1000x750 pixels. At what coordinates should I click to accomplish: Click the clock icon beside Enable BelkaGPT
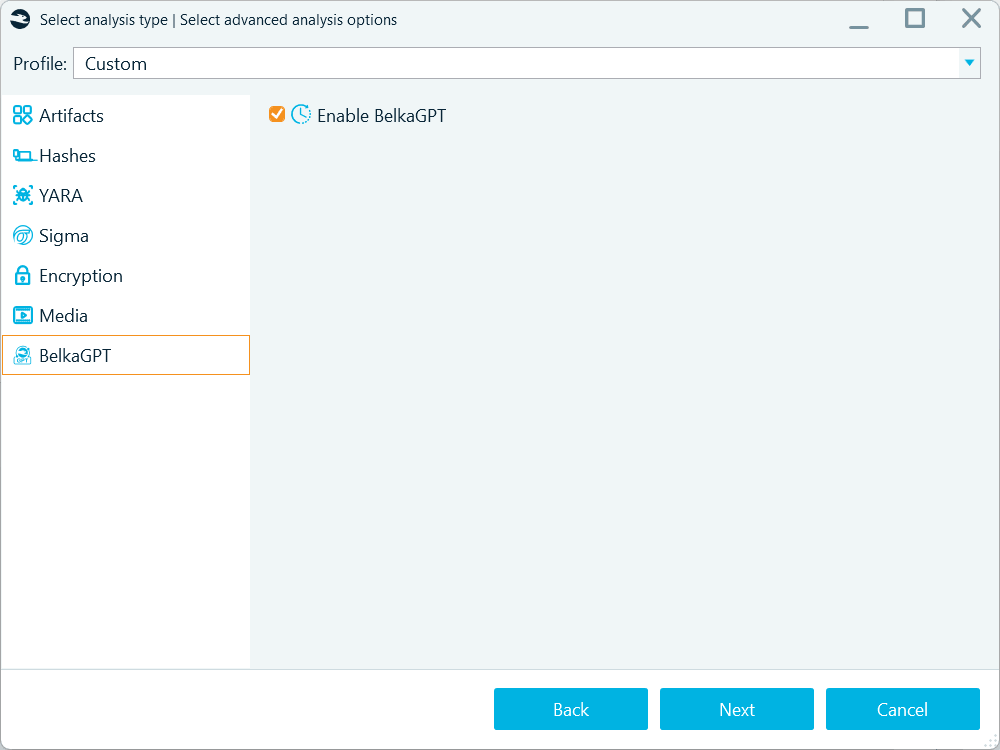click(300, 114)
